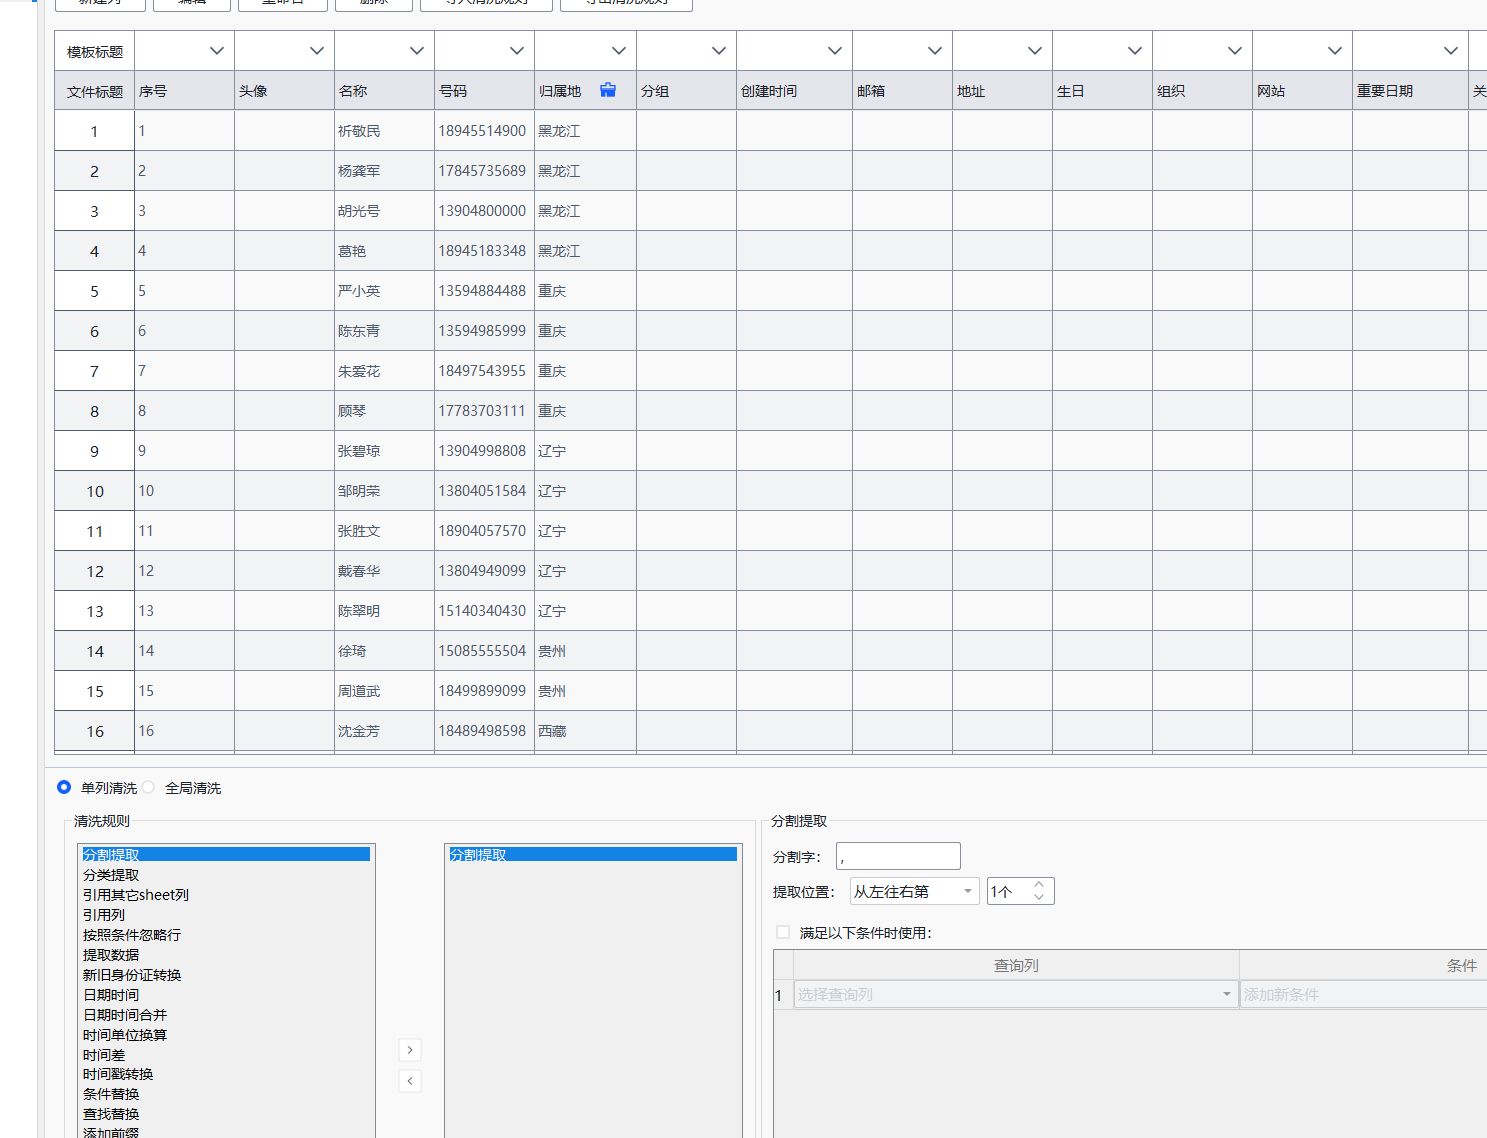The width and height of the screenshot is (1487, 1138).
Task: Choose the 查找替换 rule
Action: click(x=111, y=1114)
